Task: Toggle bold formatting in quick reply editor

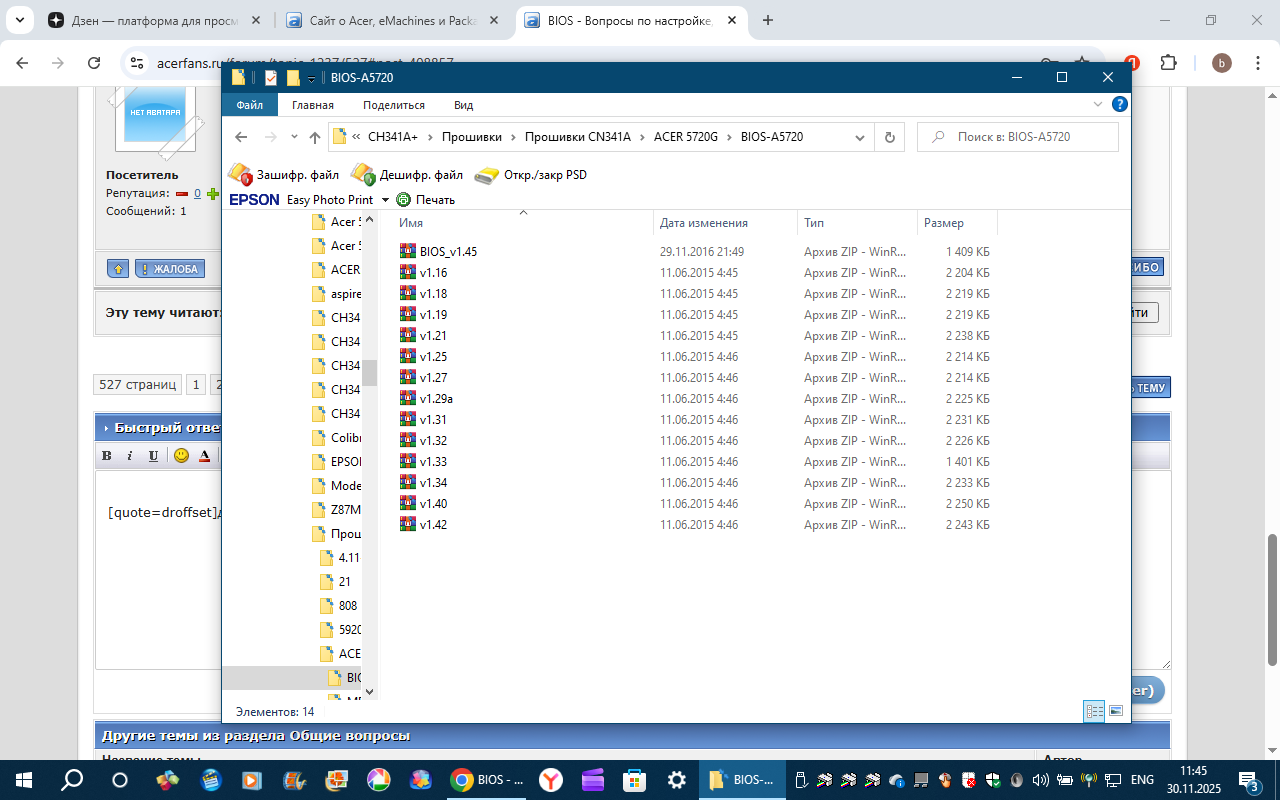Action: click(x=107, y=456)
